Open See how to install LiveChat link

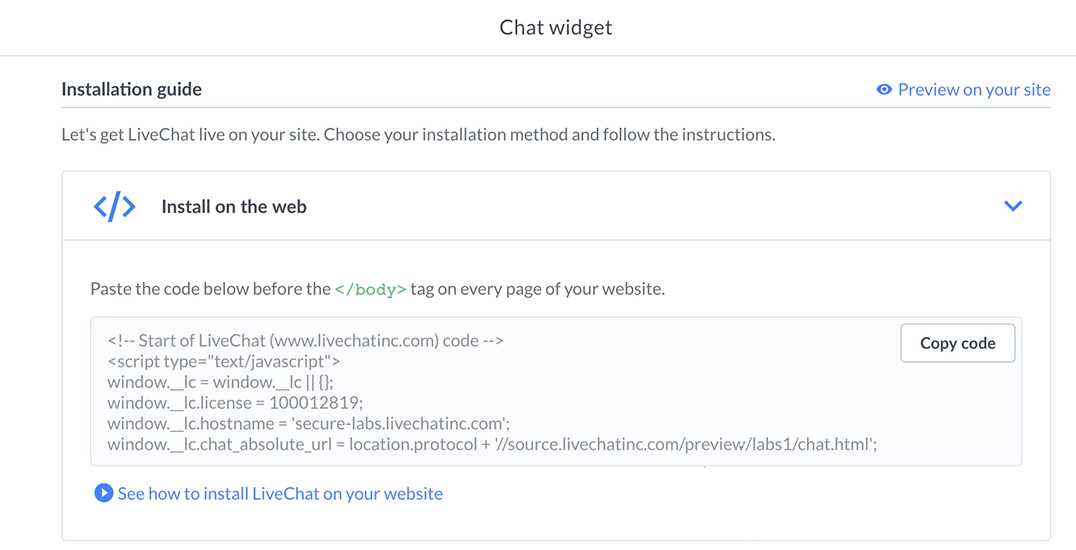pos(280,493)
